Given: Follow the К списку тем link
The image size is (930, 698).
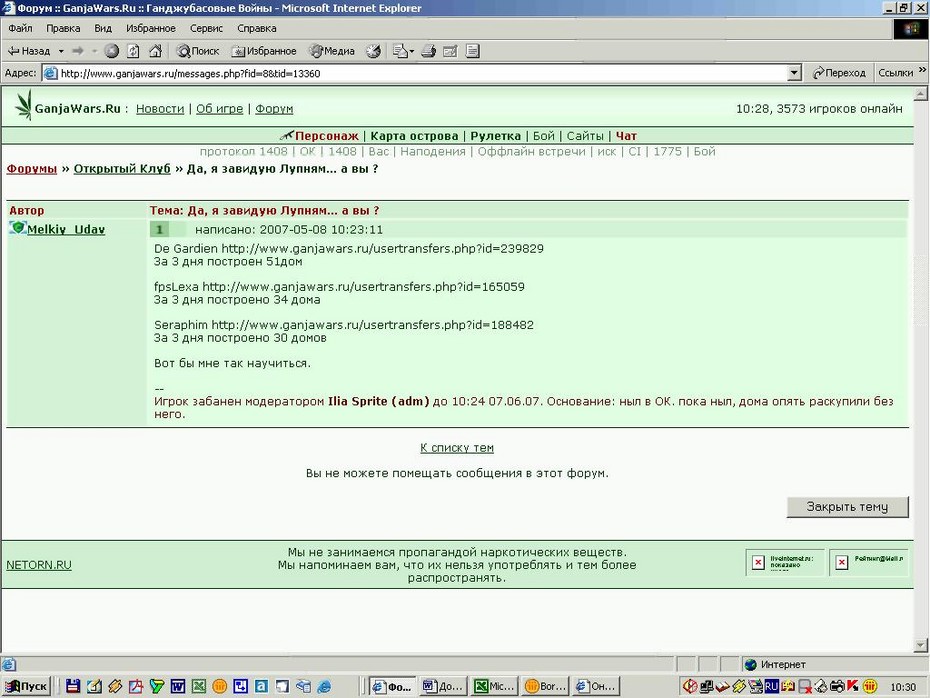Looking at the screenshot, I should (x=457, y=448).
